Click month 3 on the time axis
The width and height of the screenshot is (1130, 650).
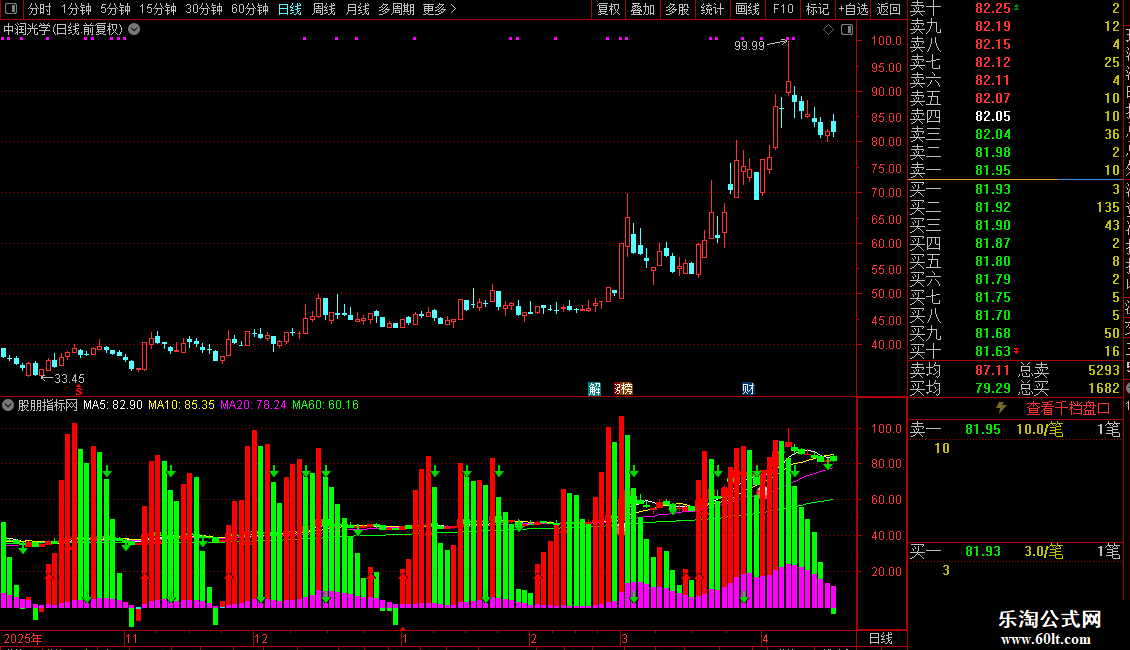coord(625,638)
